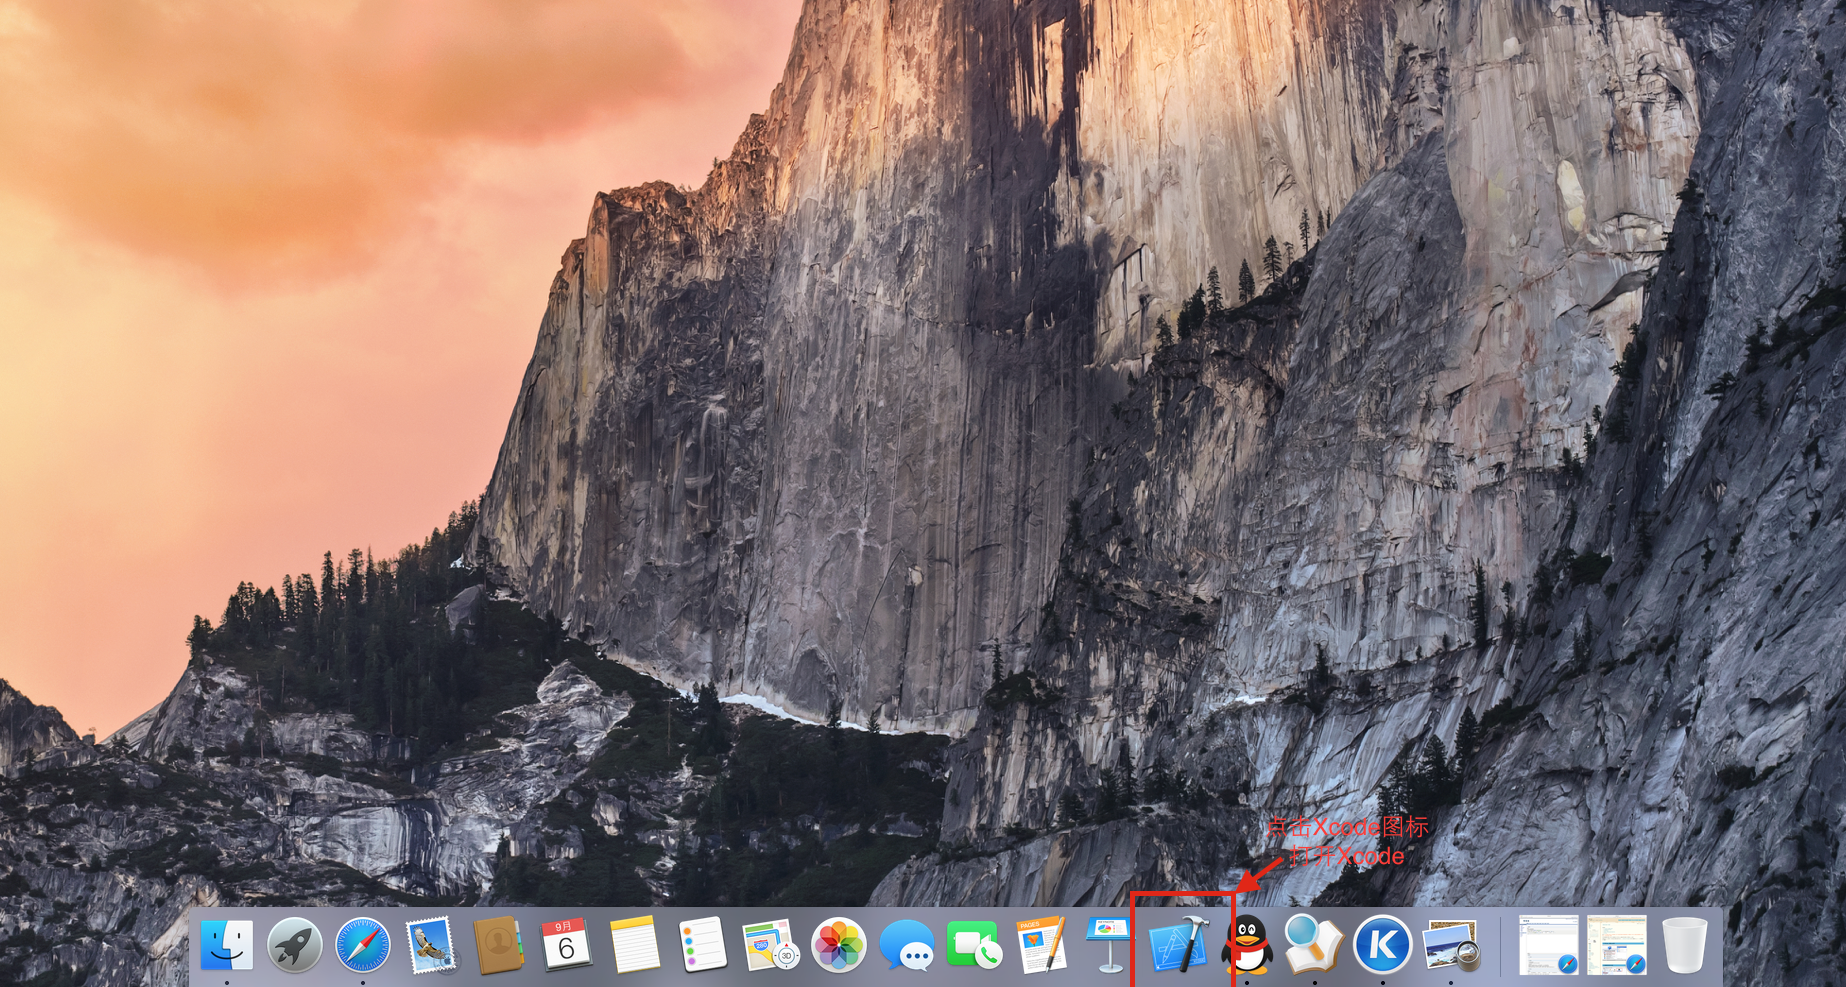Viewport: 1846px width, 987px height.
Task: Open the Contacts address book
Action: [498, 945]
